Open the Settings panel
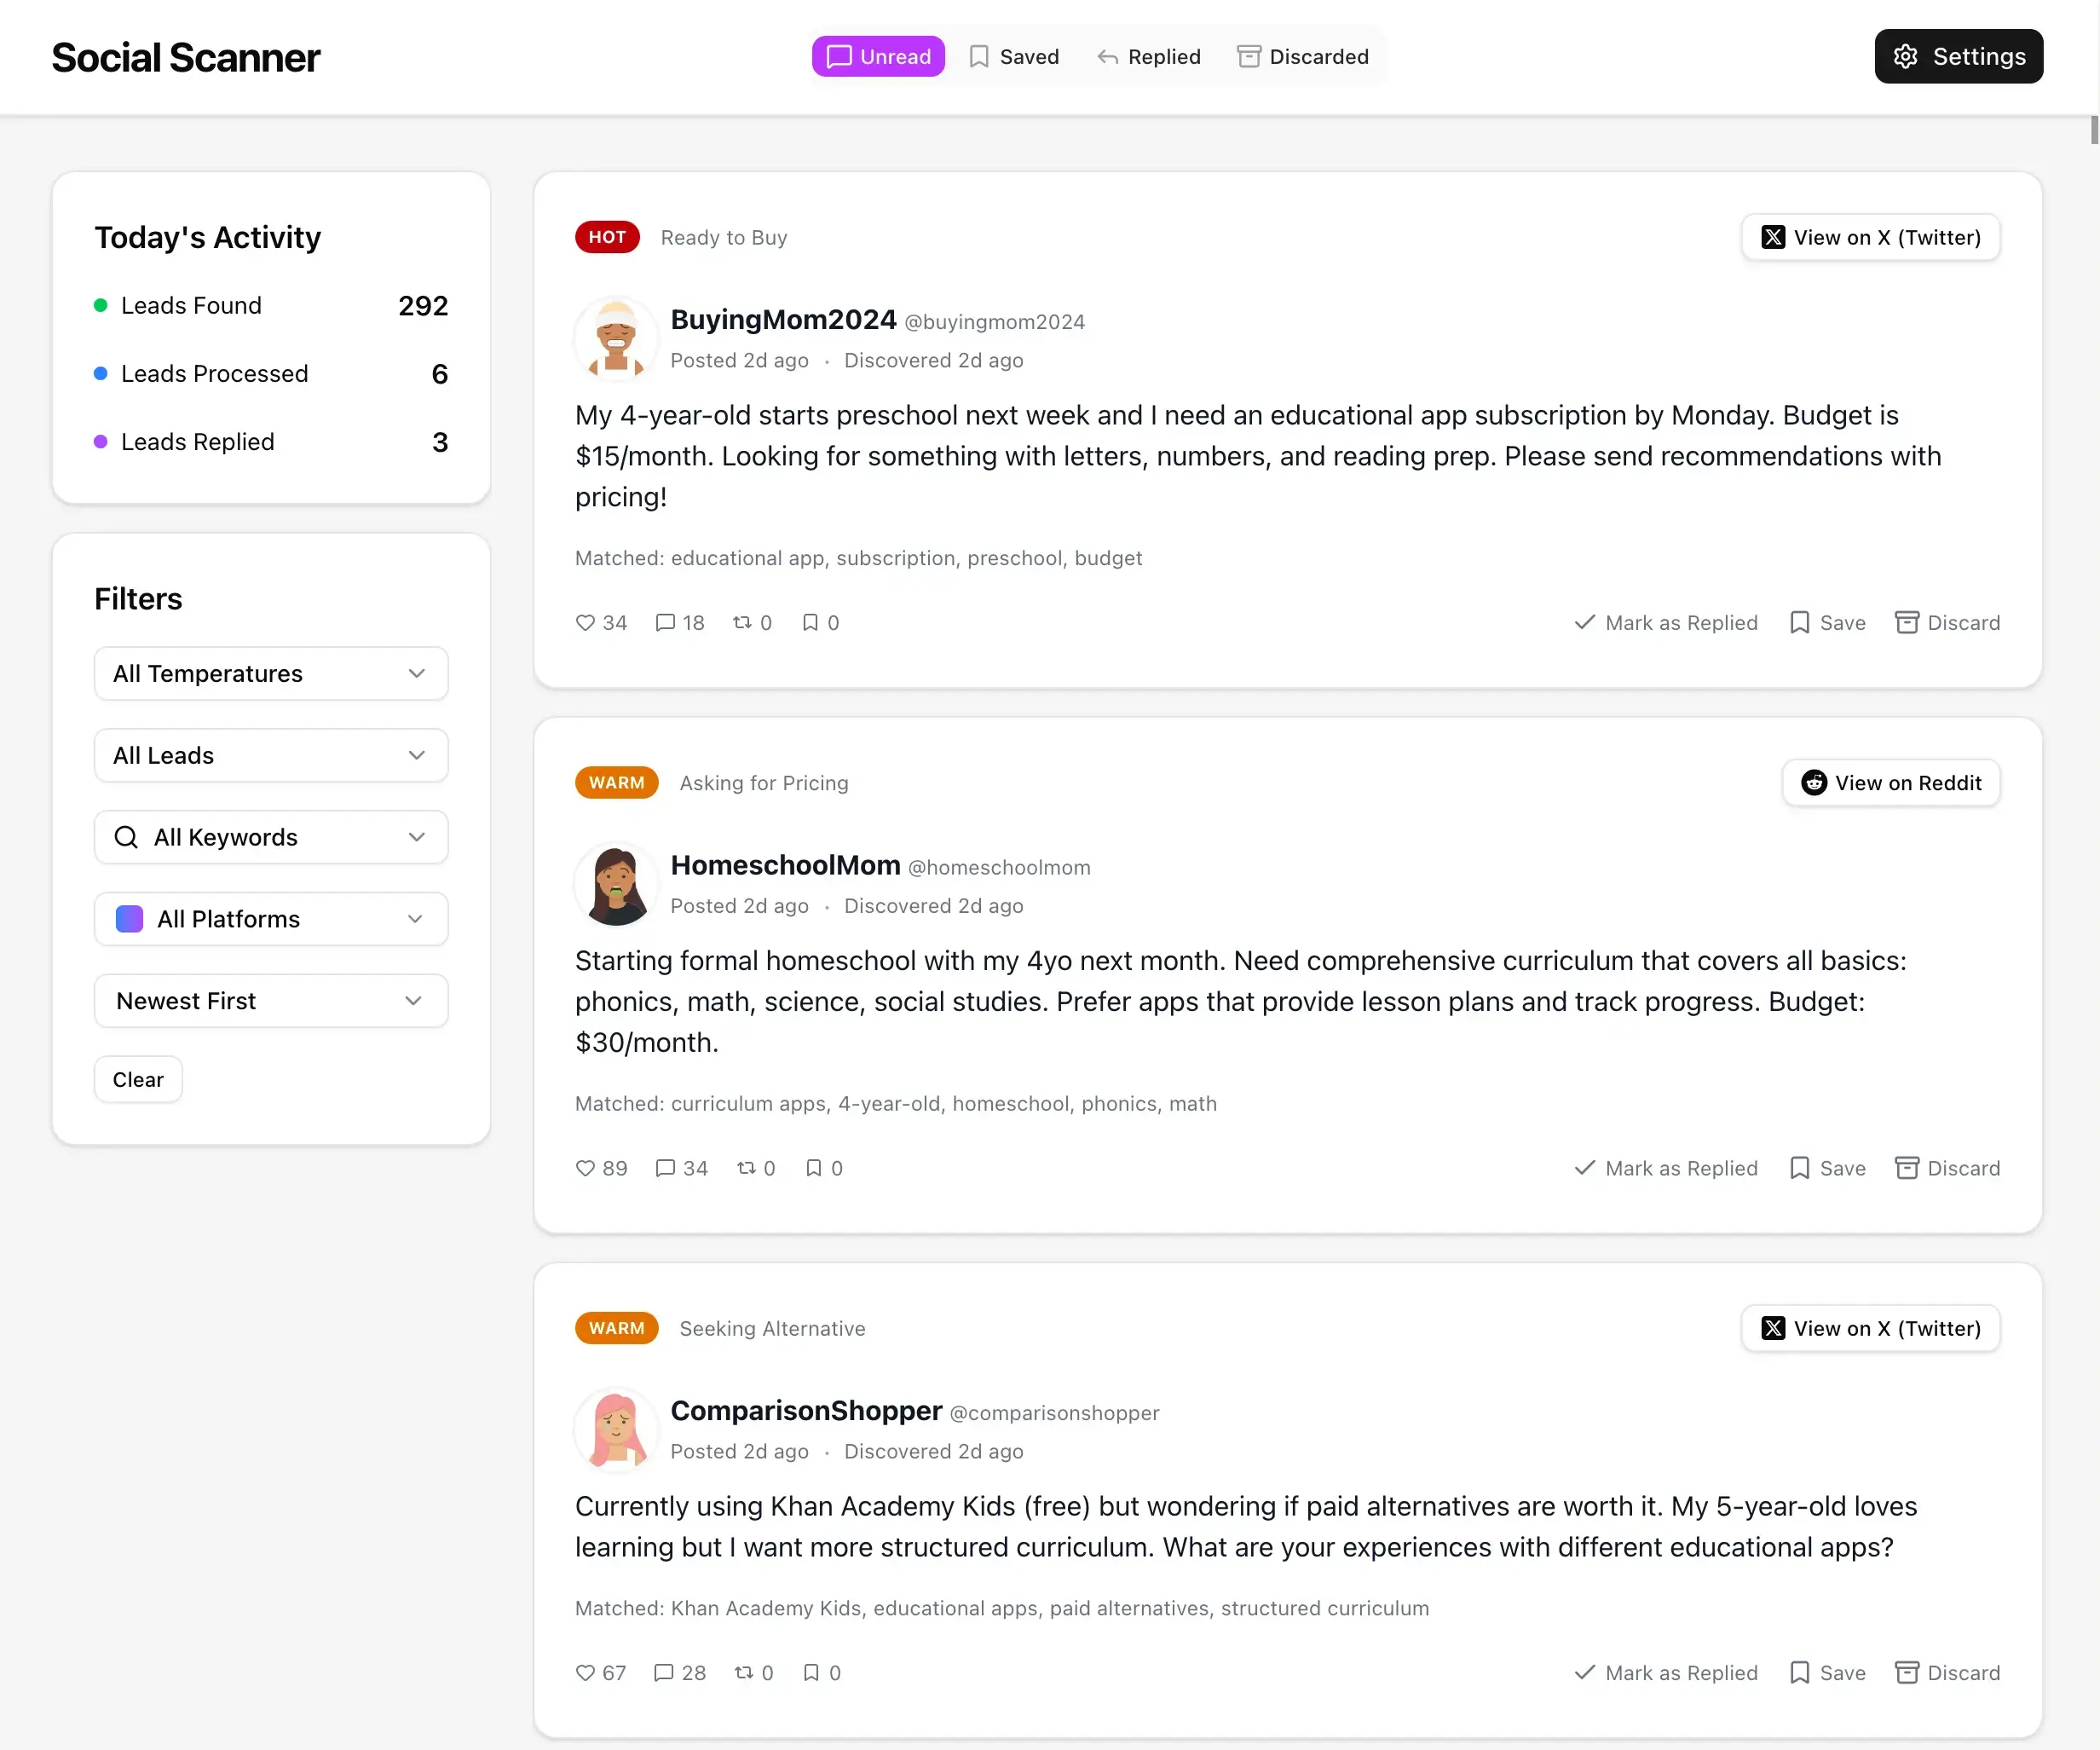 (1957, 56)
